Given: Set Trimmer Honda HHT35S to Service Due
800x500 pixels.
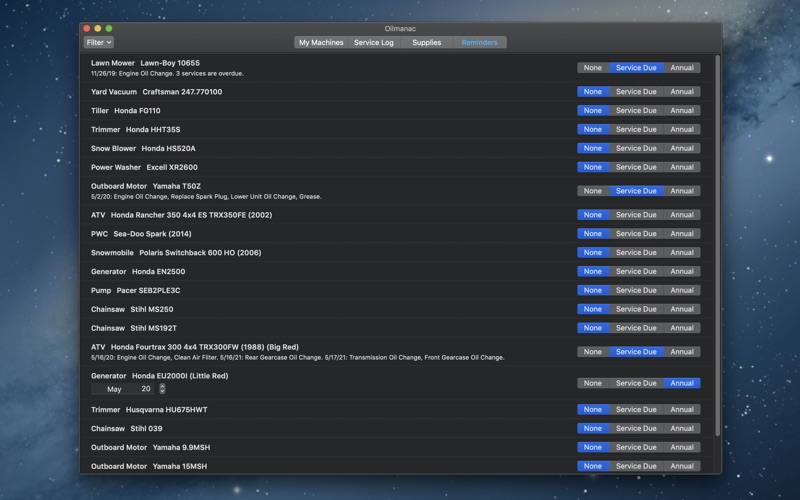Looking at the screenshot, I should point(636,130).
